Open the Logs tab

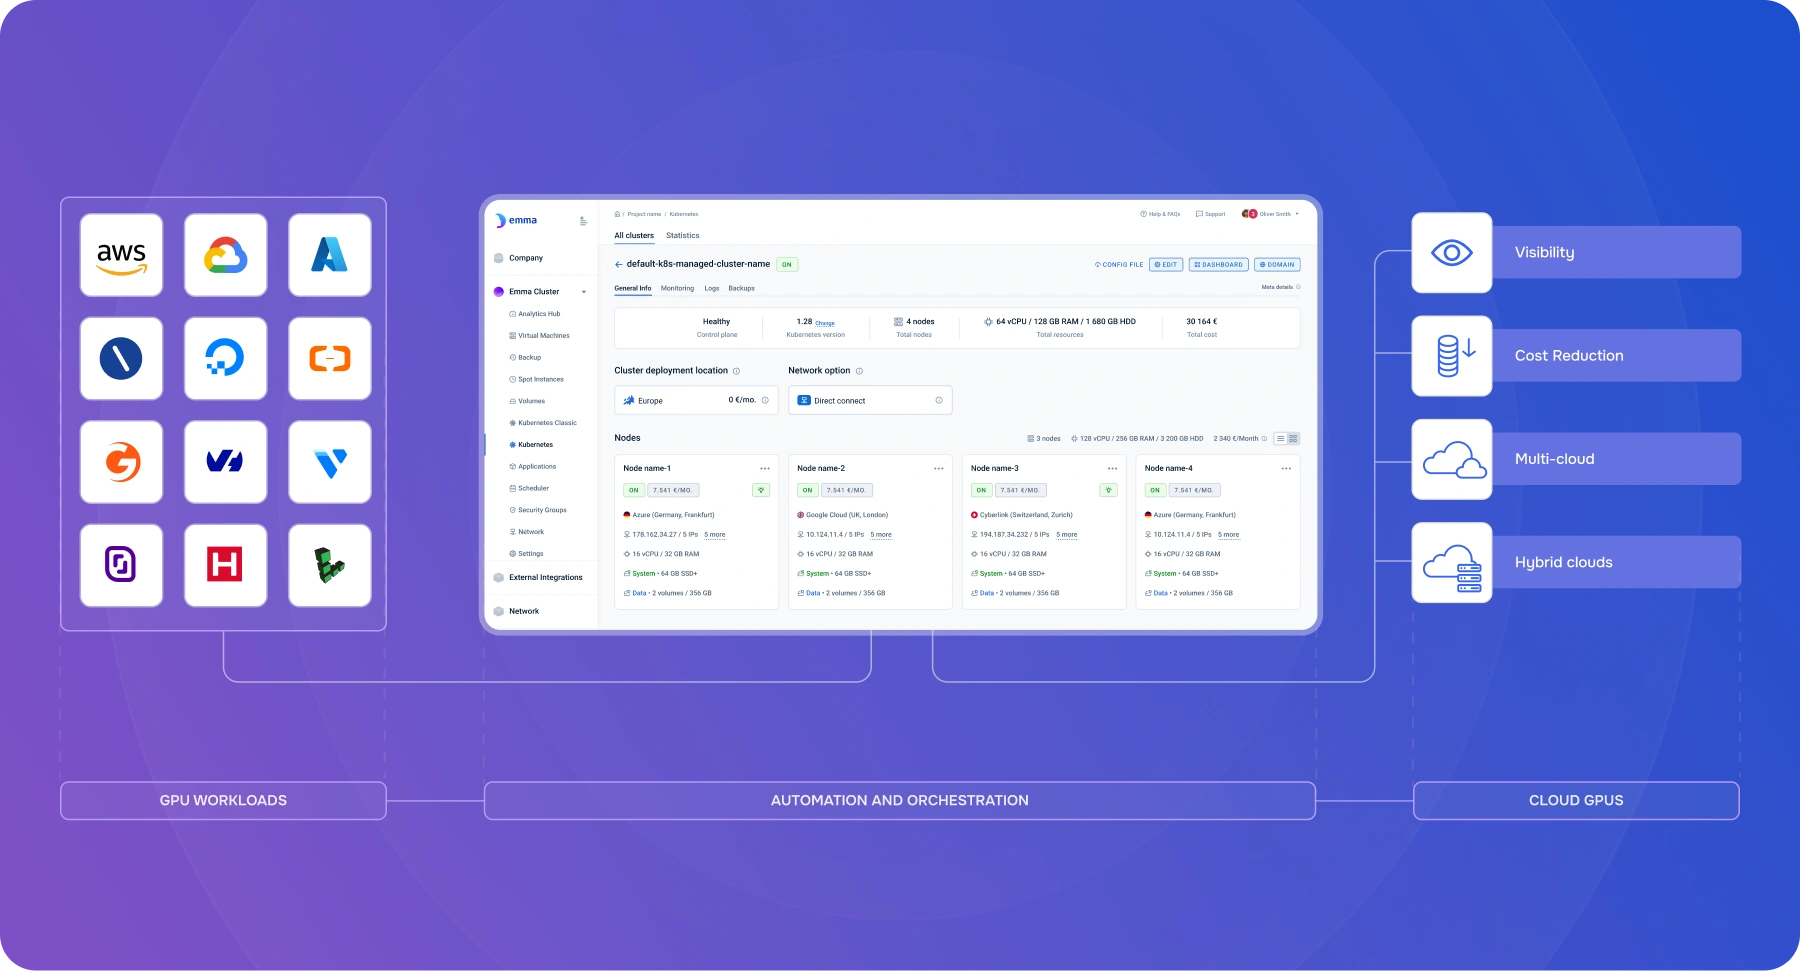[712, 288]
